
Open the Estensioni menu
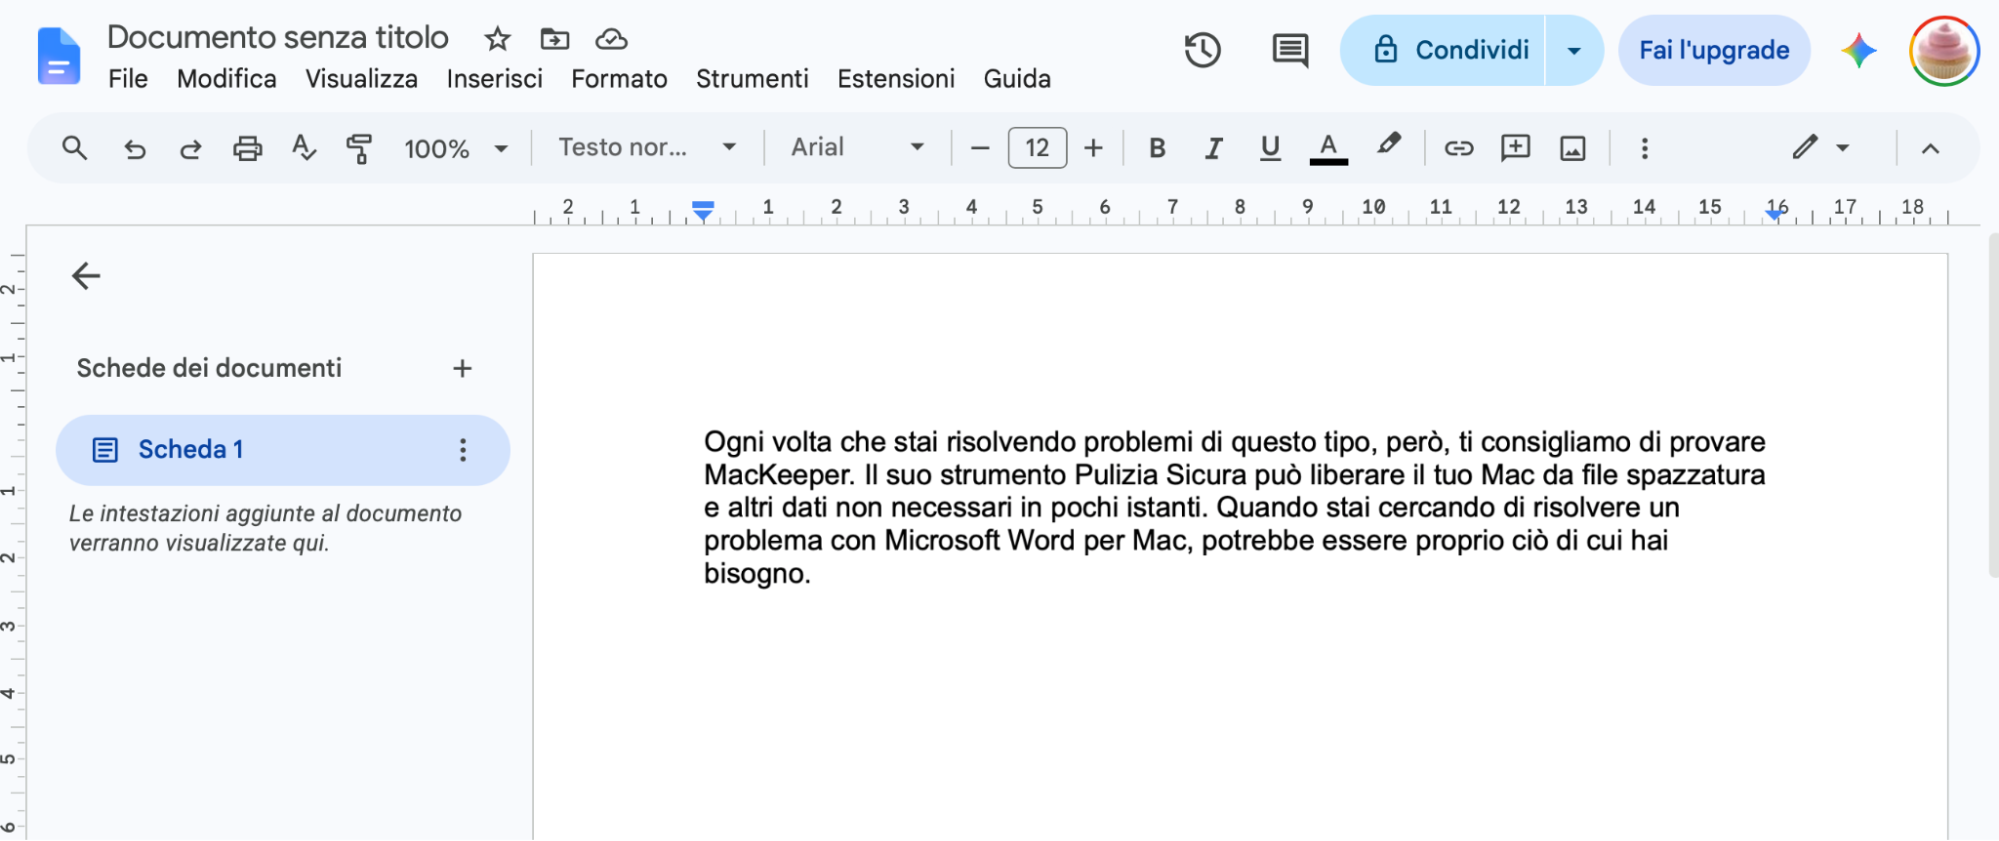(896, 79)
